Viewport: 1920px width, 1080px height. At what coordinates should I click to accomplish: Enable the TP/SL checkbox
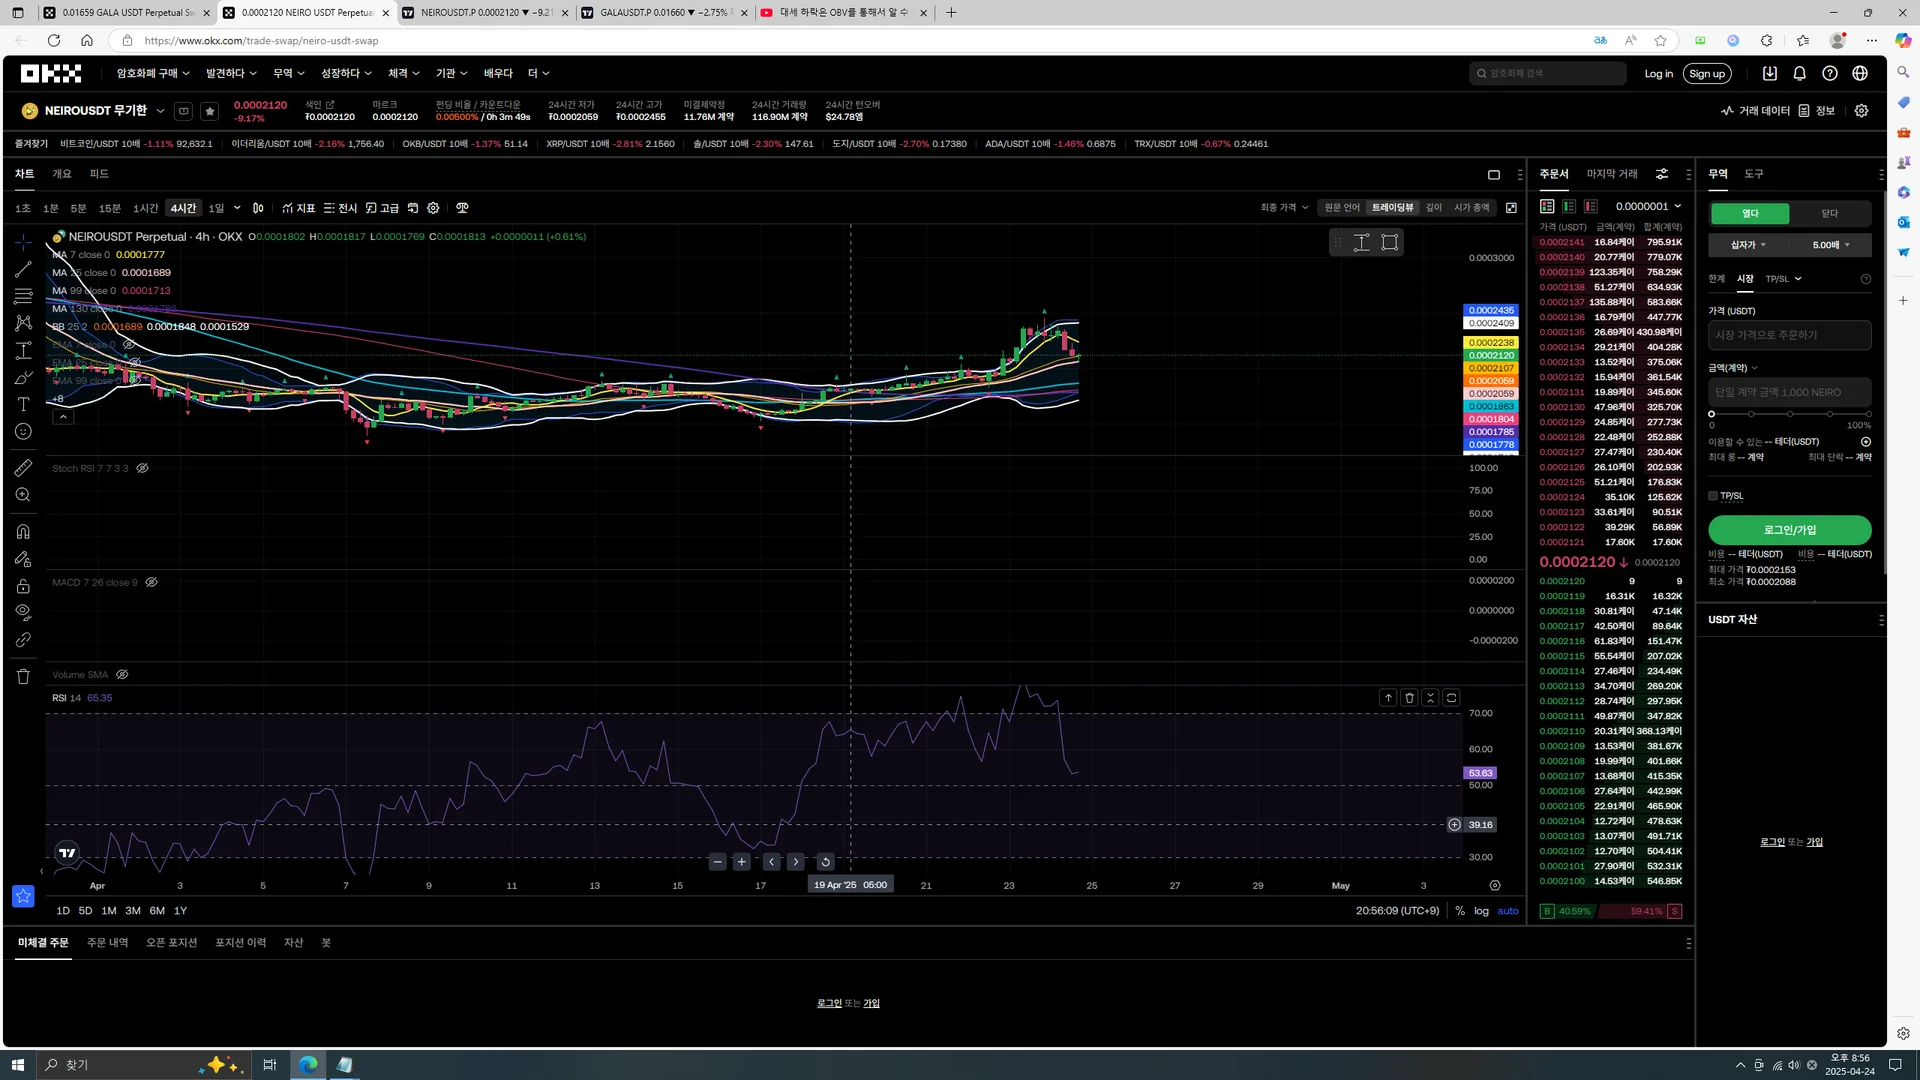(x=1713, y=496)
